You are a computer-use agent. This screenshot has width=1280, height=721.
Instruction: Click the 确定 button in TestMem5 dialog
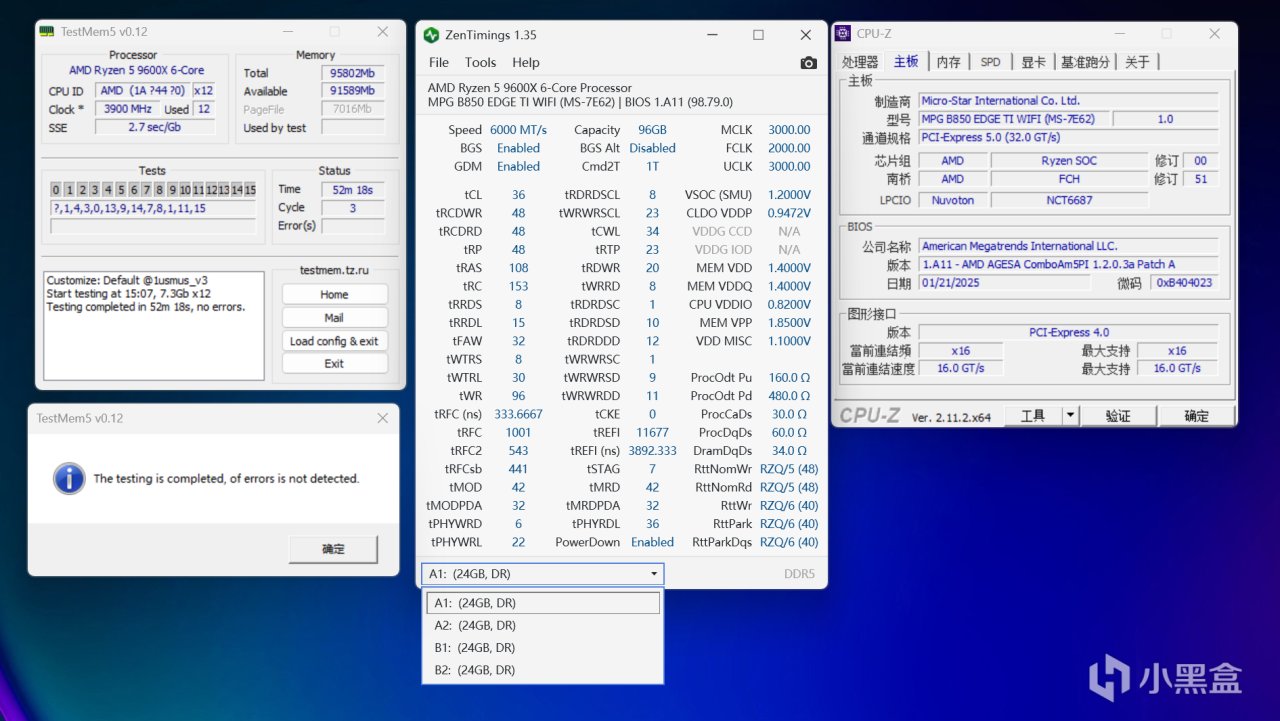[x=333, y=549]
